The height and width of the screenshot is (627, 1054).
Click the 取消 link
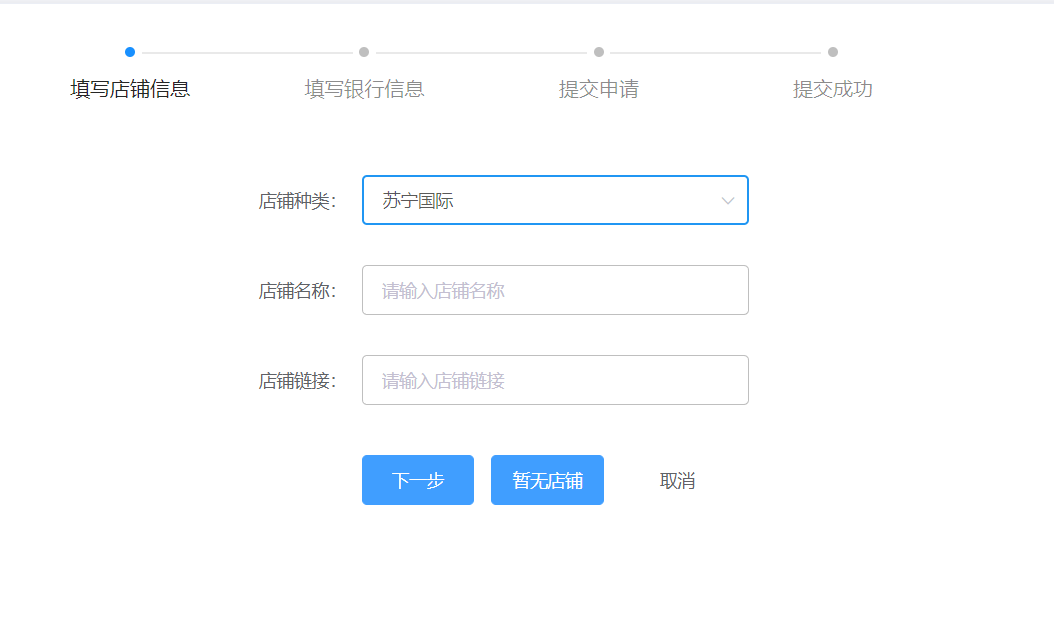pos(676,480)
